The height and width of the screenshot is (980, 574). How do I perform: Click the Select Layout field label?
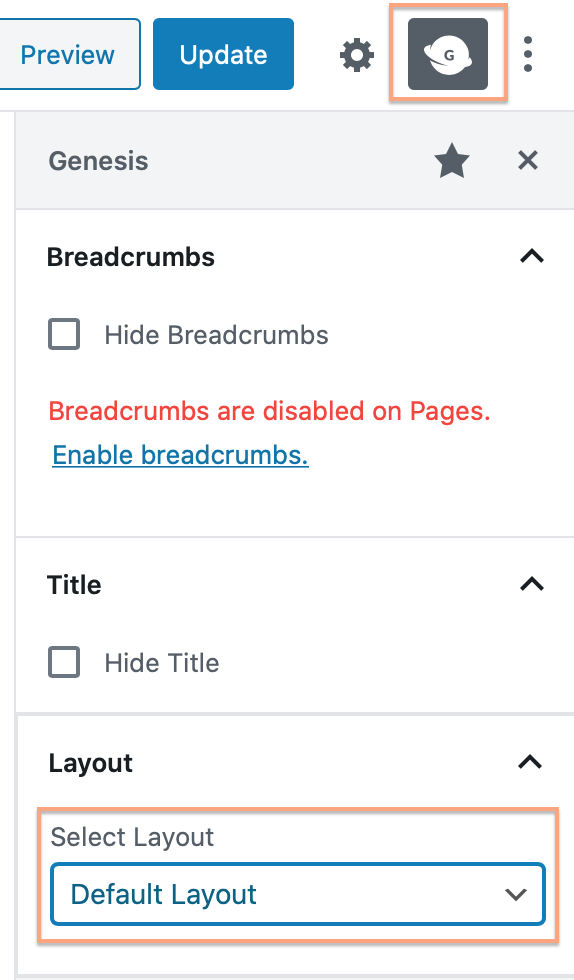point(132,837)
